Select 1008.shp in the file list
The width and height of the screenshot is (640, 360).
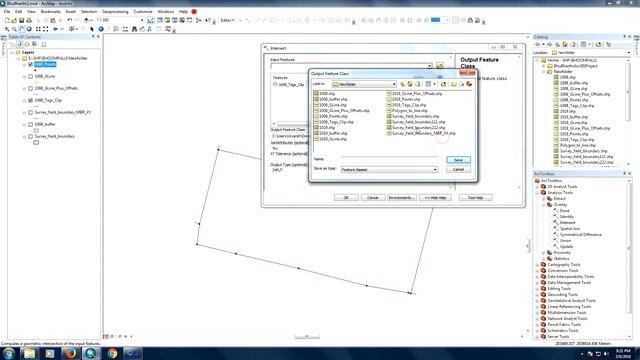coord(324,93)
